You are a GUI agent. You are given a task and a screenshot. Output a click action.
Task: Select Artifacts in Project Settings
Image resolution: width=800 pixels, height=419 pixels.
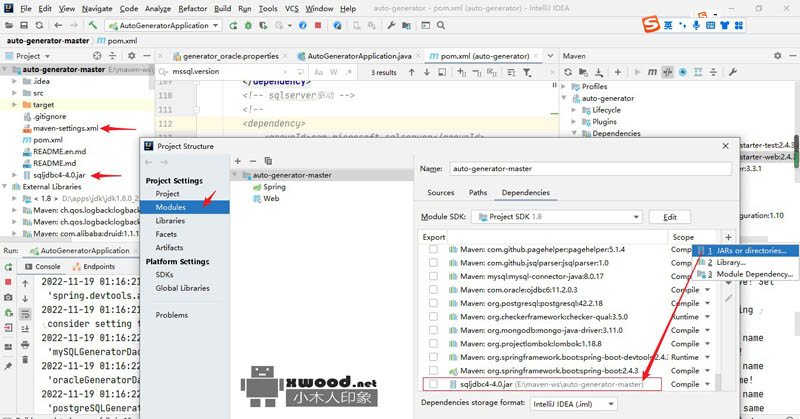[169, 248]
